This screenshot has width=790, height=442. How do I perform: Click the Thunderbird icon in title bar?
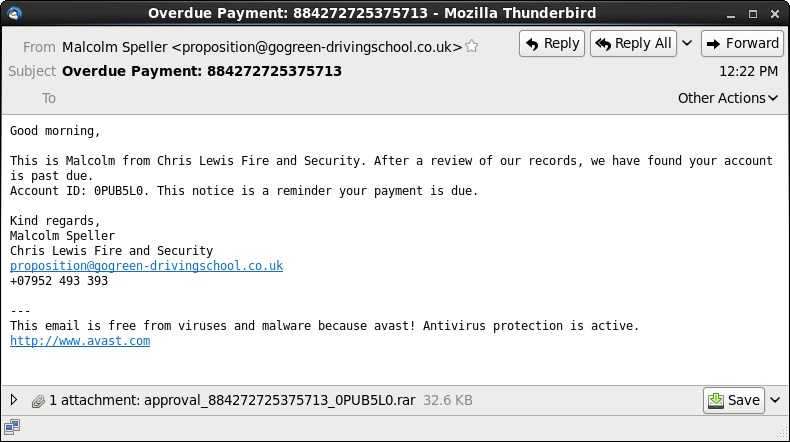click(14, 13)
